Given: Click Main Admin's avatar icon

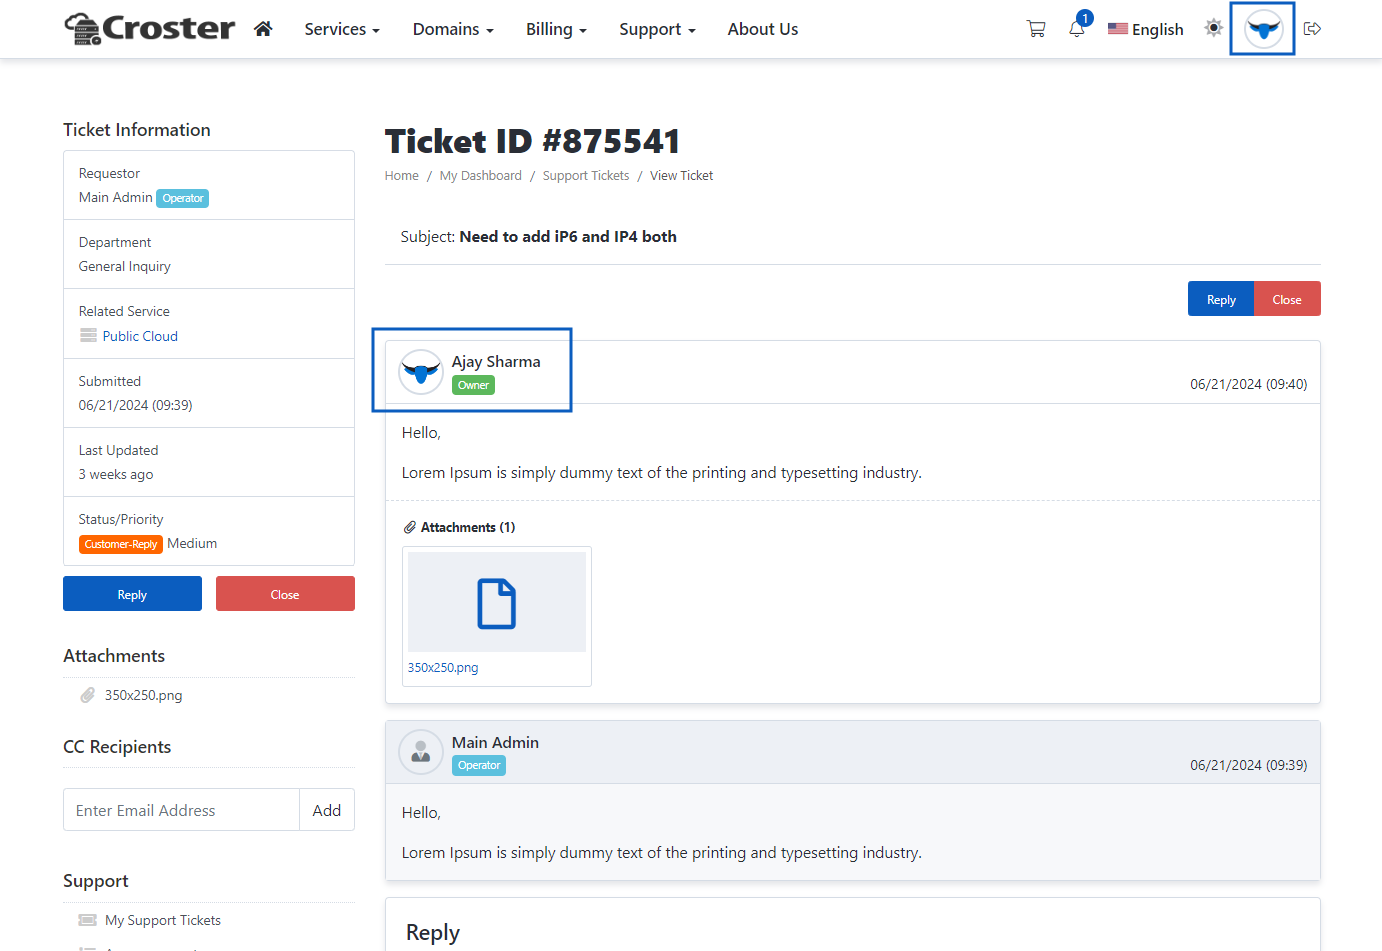Looking at the screenshot, I should 421,752.
